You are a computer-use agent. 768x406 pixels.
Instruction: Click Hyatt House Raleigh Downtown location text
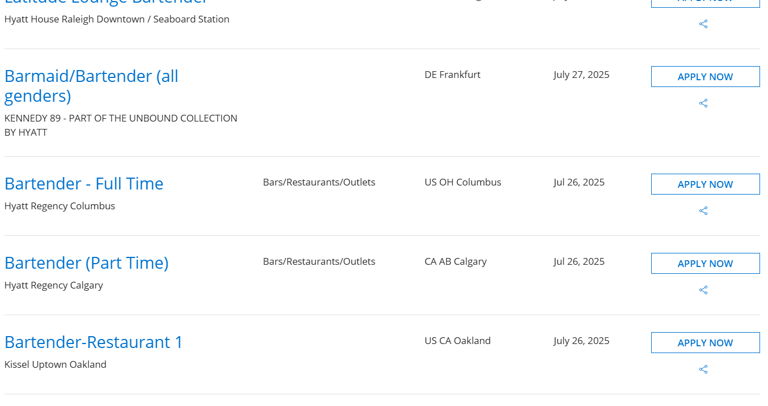(116, 19)
